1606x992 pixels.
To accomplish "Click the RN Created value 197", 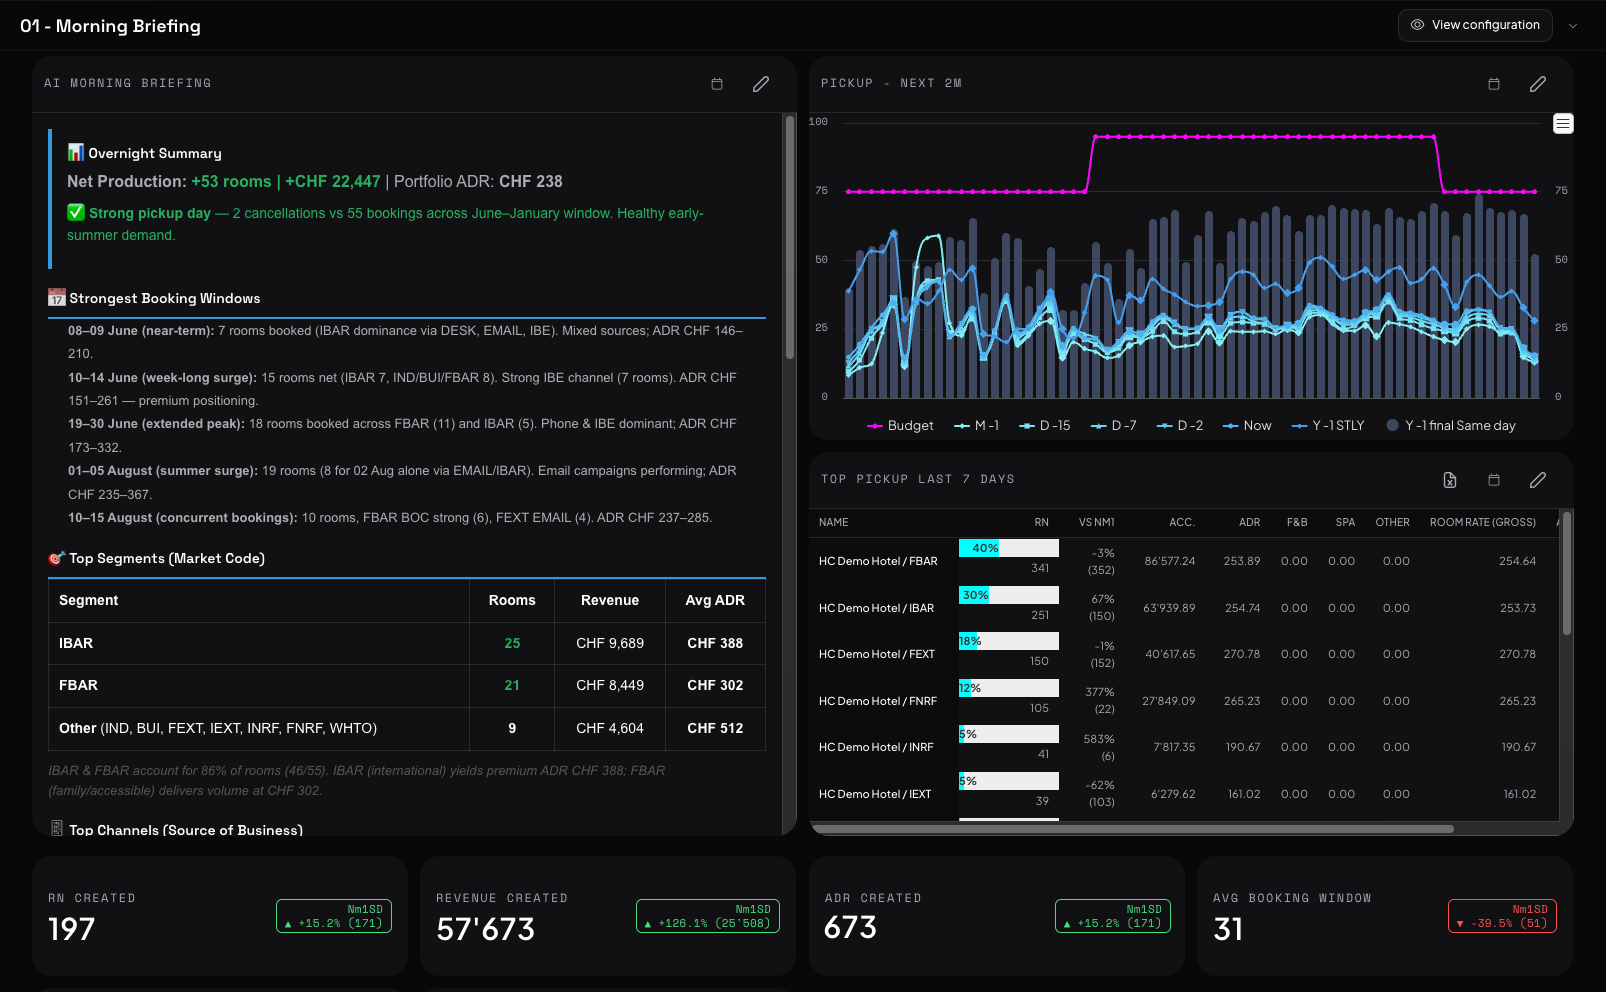I will (72, 929).
